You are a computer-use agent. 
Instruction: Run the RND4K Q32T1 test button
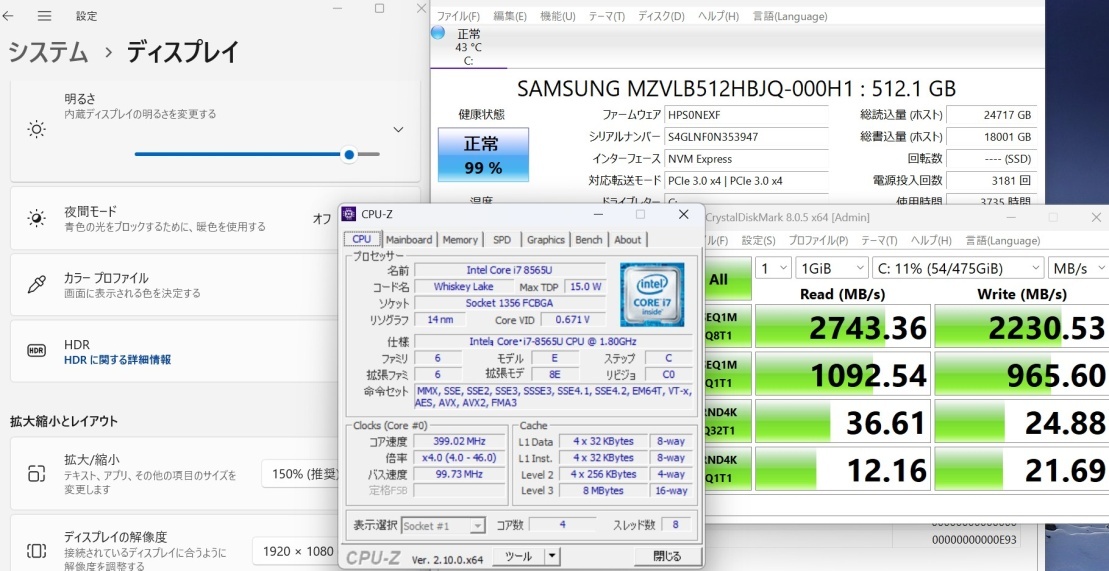tap(727, 422)
